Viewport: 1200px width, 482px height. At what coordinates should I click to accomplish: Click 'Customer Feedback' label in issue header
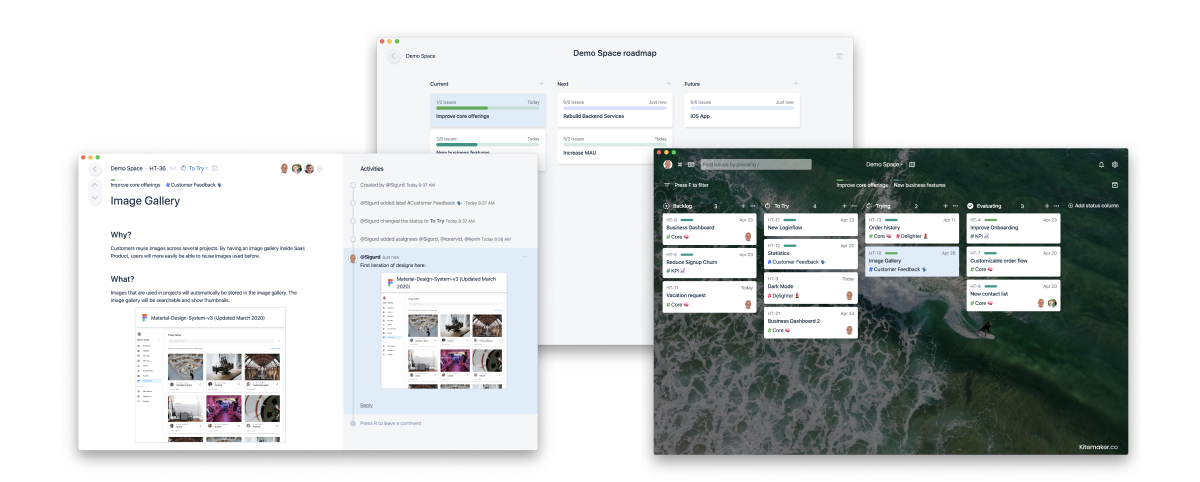click(194, 185)
